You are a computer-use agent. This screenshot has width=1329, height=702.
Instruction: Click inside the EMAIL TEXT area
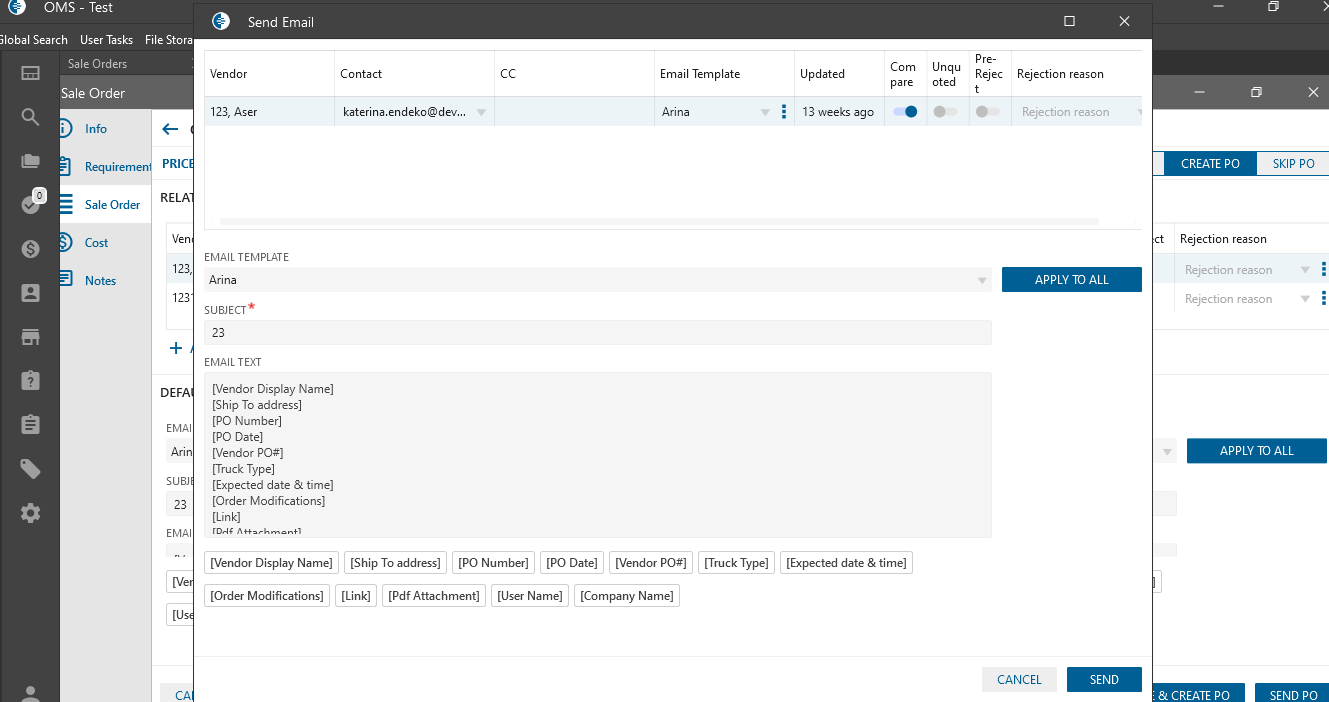tap(598, 455)
